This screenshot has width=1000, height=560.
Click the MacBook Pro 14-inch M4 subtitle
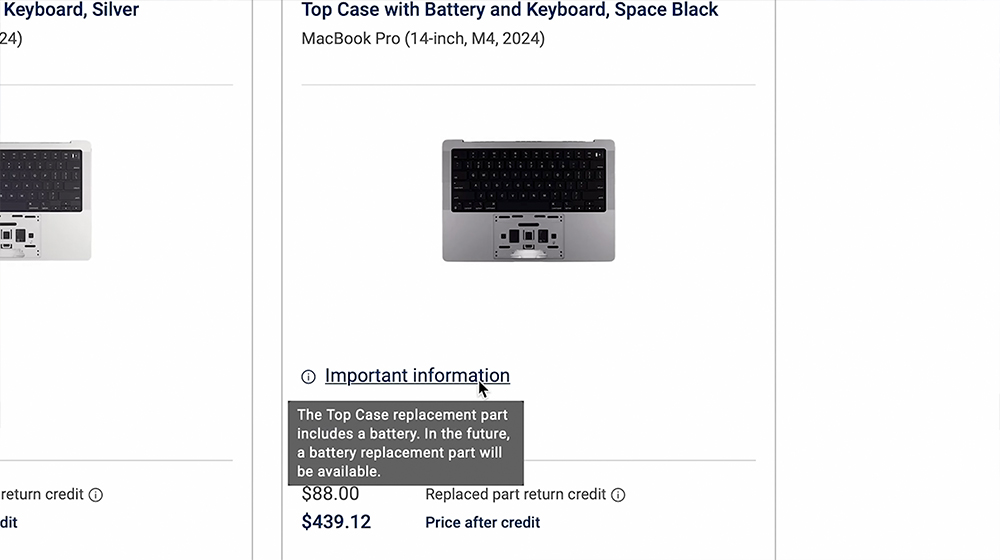(x=423, y=39)
